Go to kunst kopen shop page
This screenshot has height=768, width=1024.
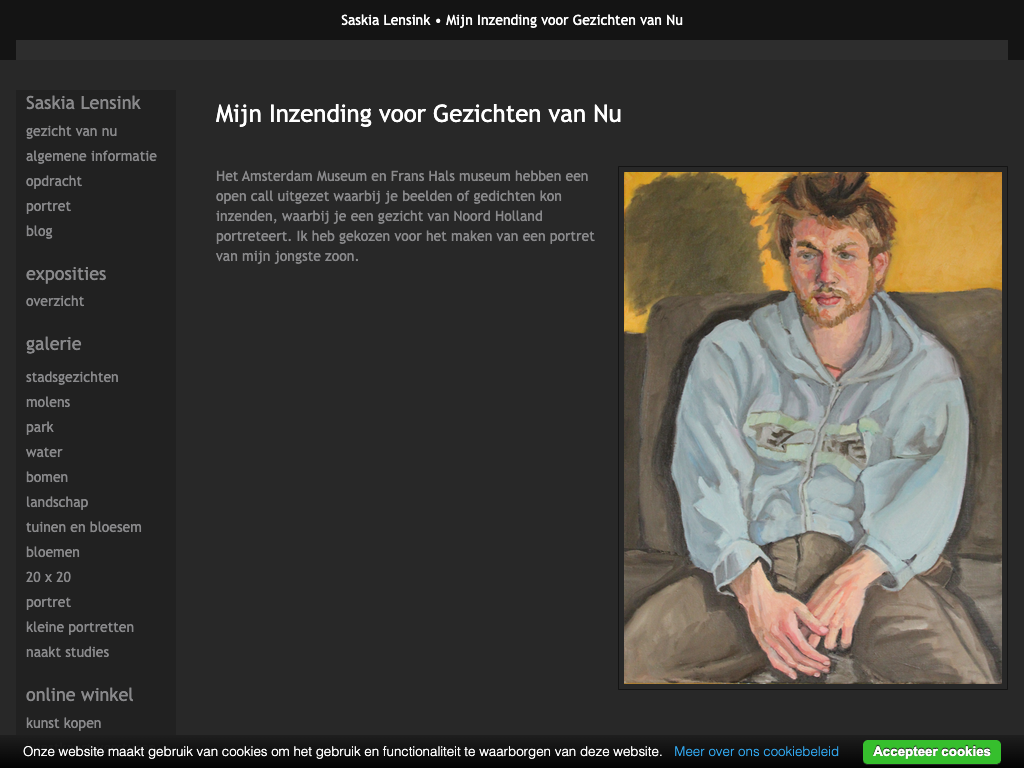tap(63, 723)
